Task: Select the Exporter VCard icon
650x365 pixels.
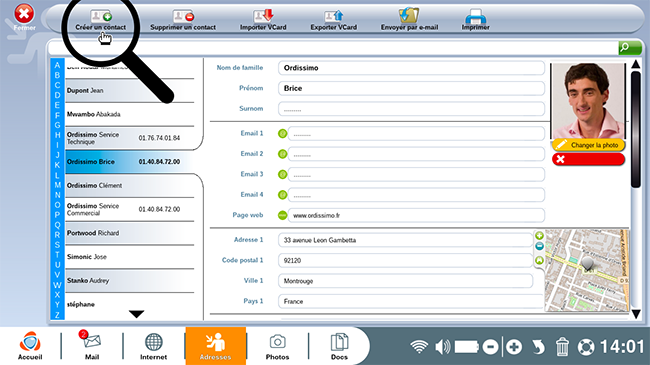Action: coord(334,16)
